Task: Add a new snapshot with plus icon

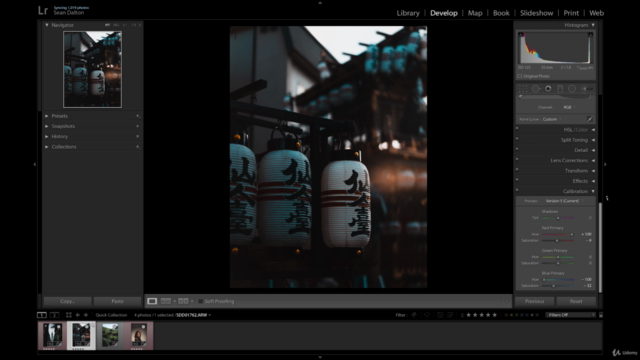Action: click(x=138, y=126)
